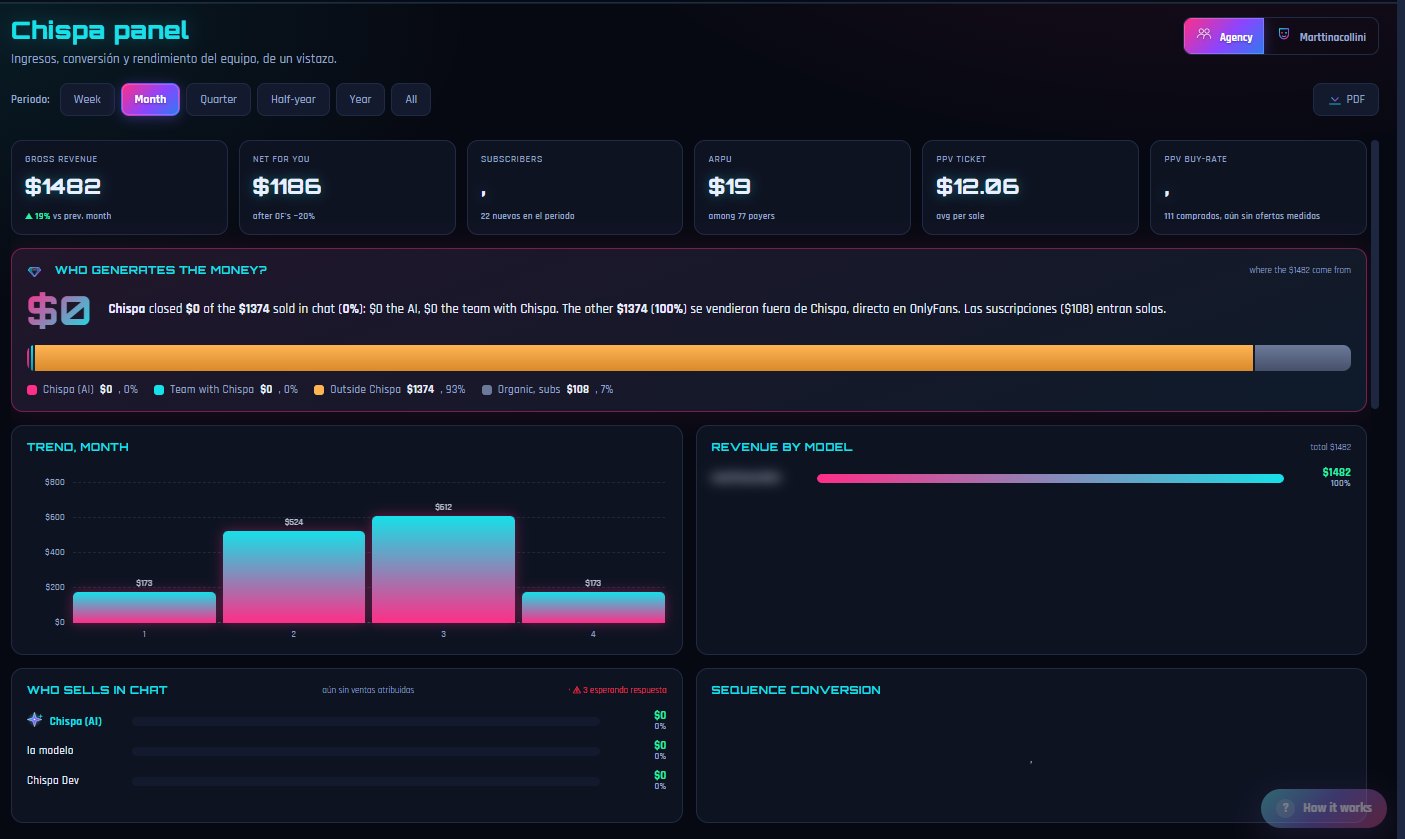Select the Month period filter

[x=150, y=99]
